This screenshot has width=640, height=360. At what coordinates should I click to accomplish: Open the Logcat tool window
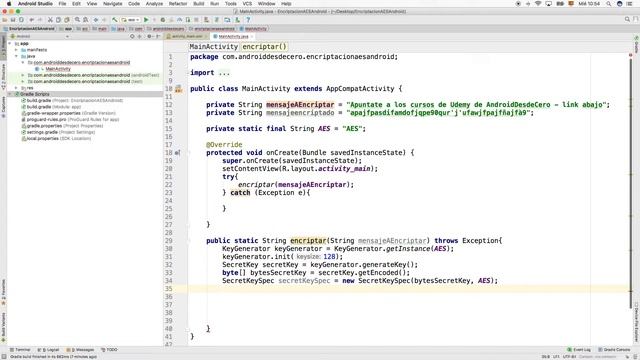(x=48, y=350)
